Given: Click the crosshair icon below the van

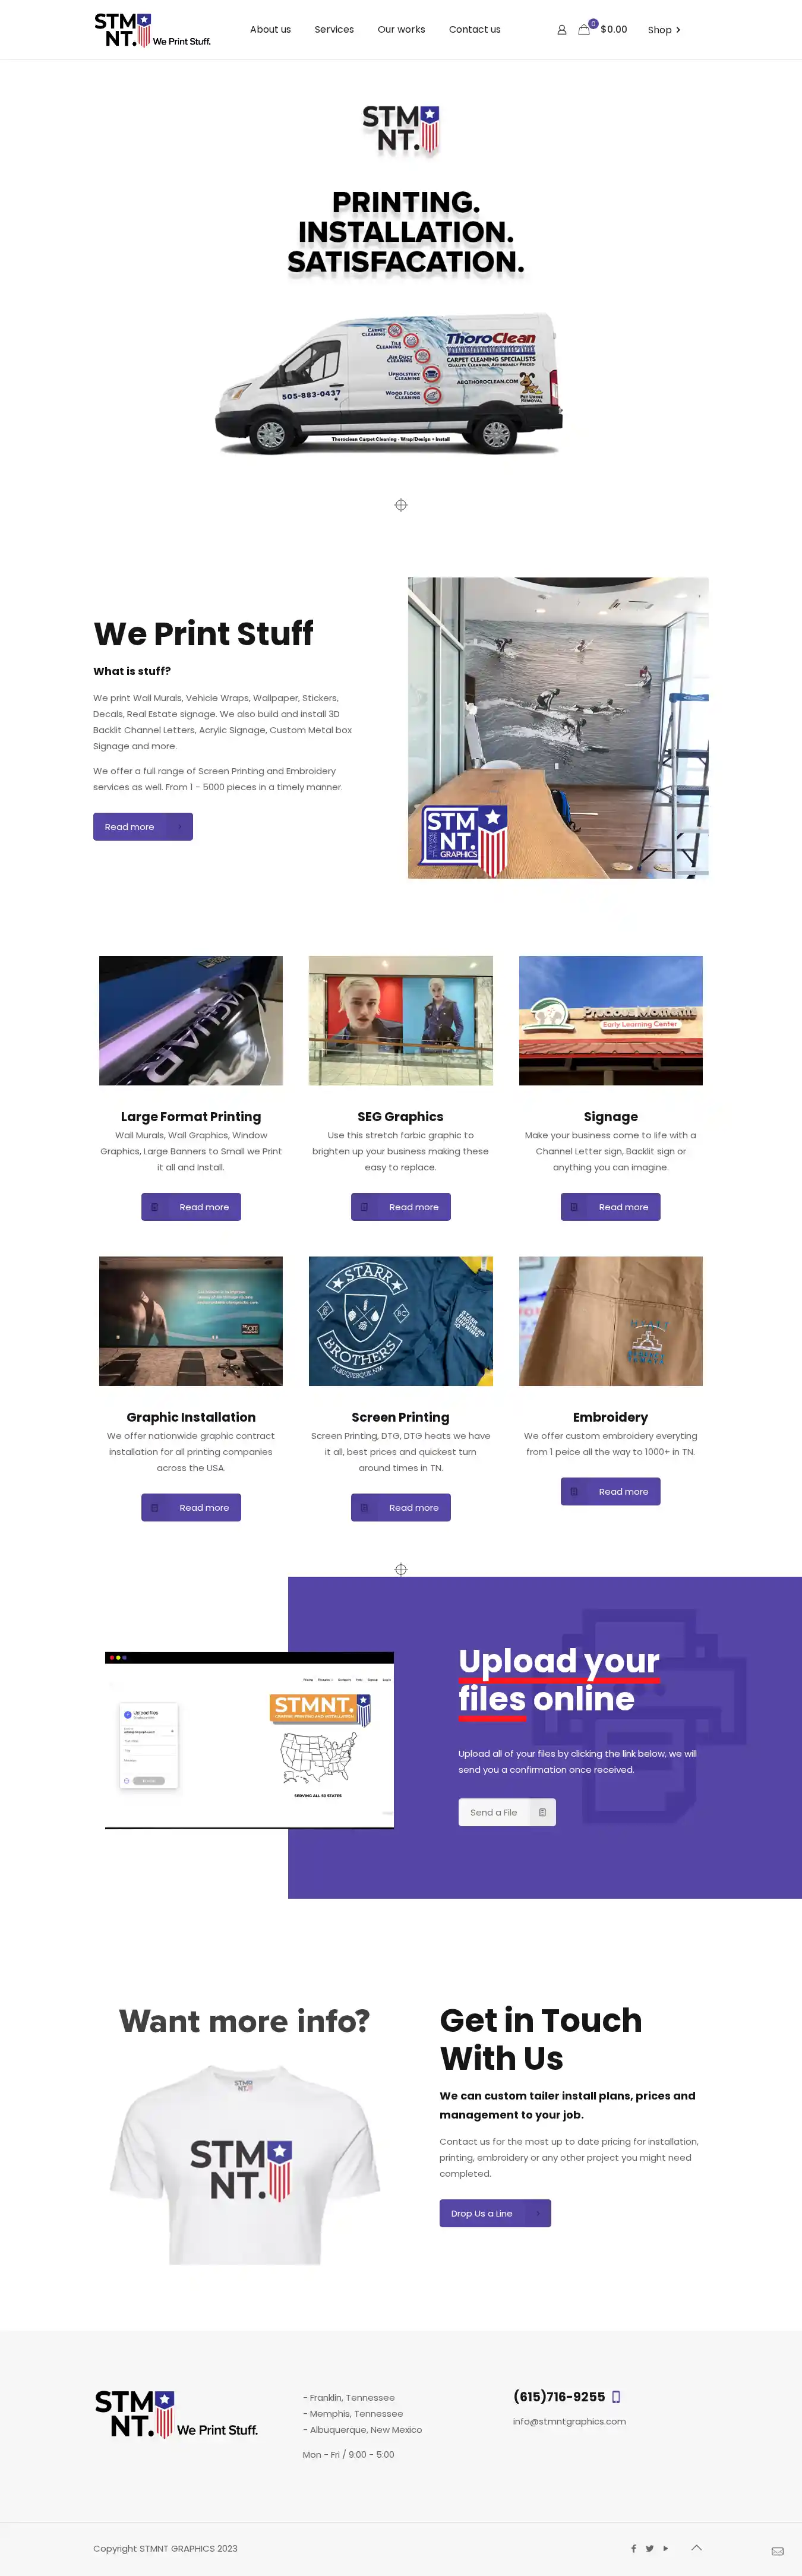Looking at the screenshot, I should pos(400,505).
